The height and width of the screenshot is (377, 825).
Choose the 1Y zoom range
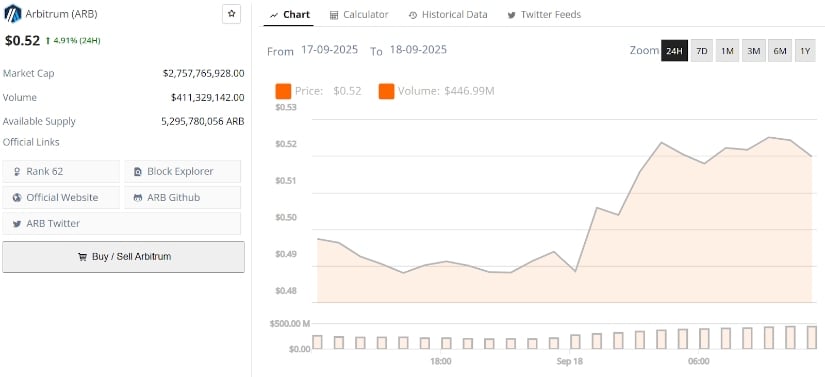point(805,51)
